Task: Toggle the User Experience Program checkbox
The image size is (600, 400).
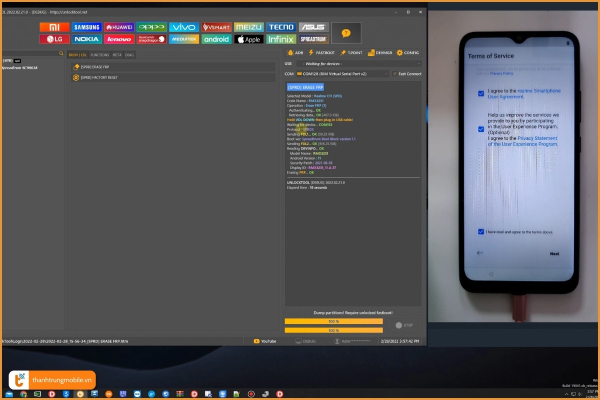Action: [481, 128]
